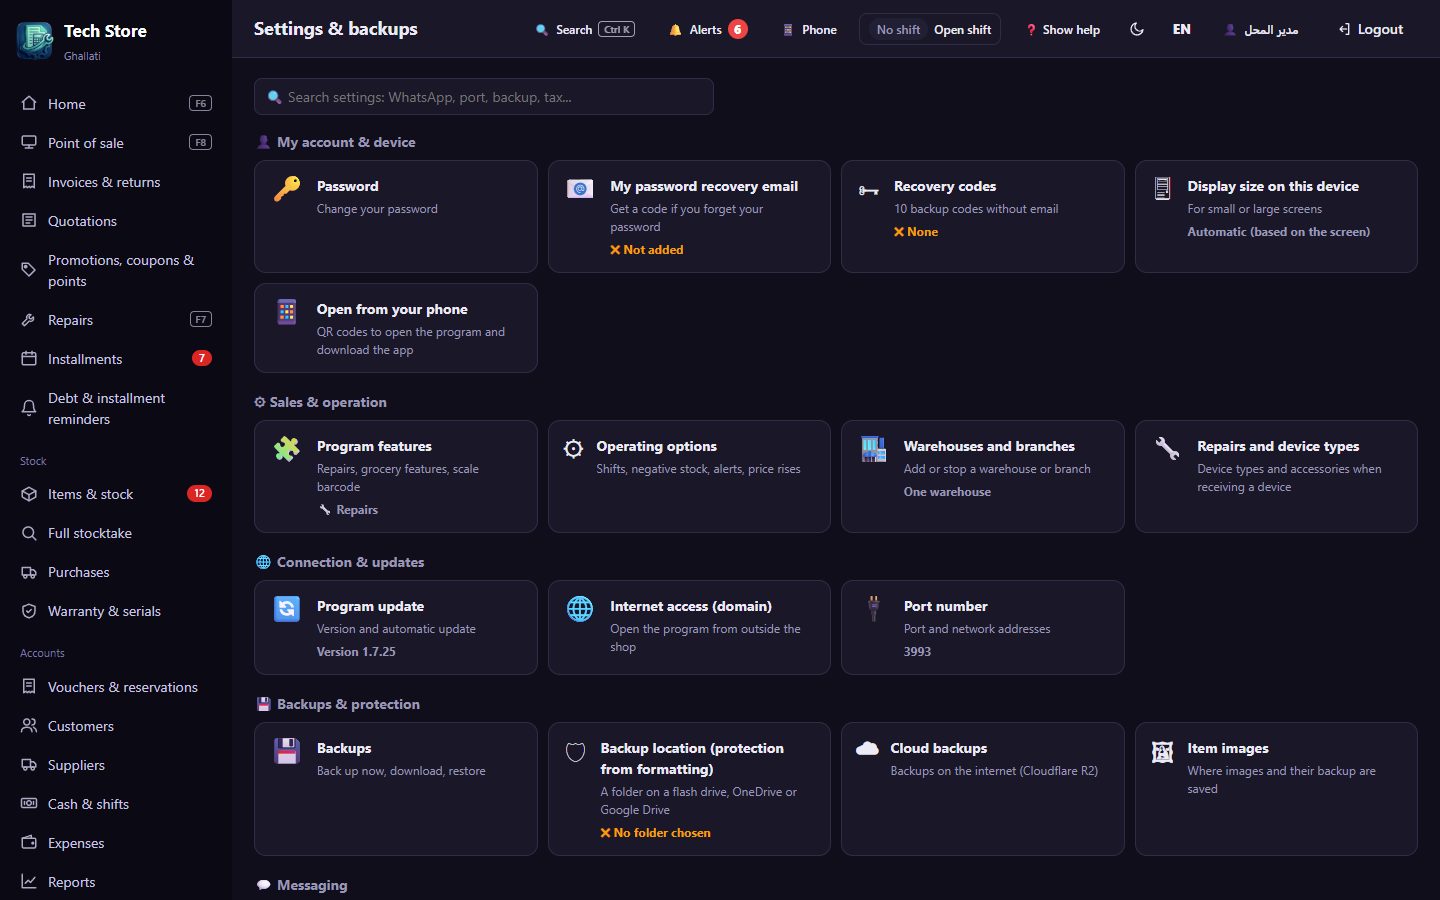Click the puzzle piece icon for Program features

(287, 449)
